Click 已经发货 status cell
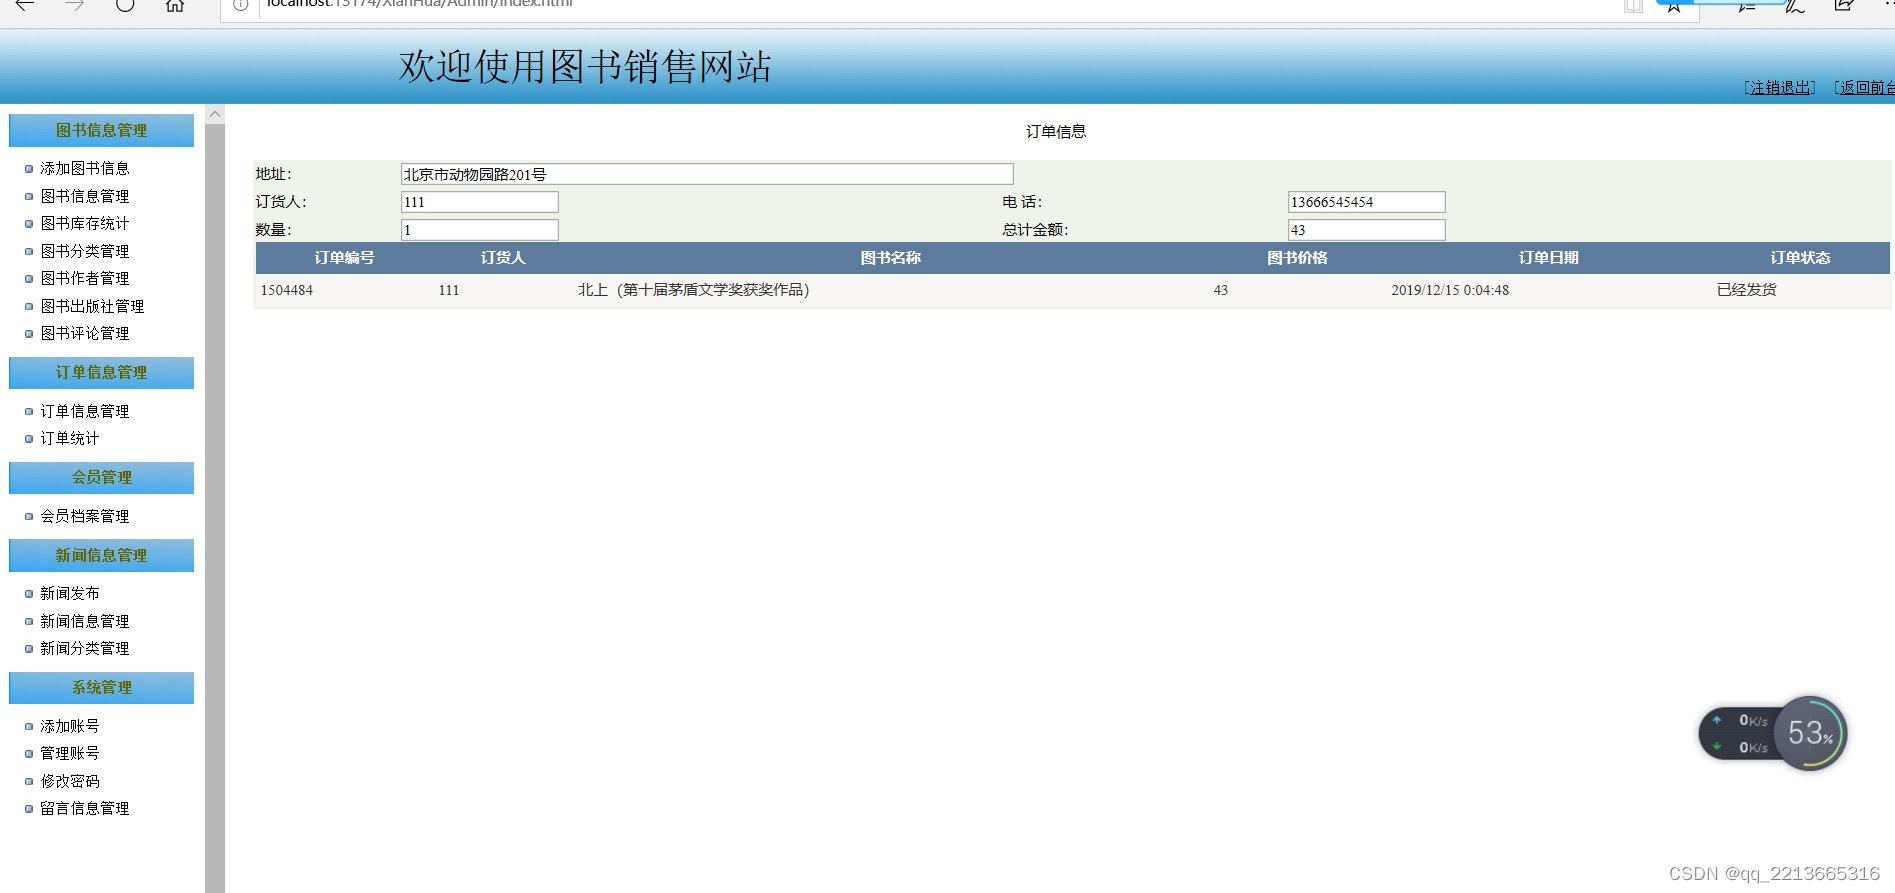The width and height of the screenshot is (1895, 893). pos(1747,290)
